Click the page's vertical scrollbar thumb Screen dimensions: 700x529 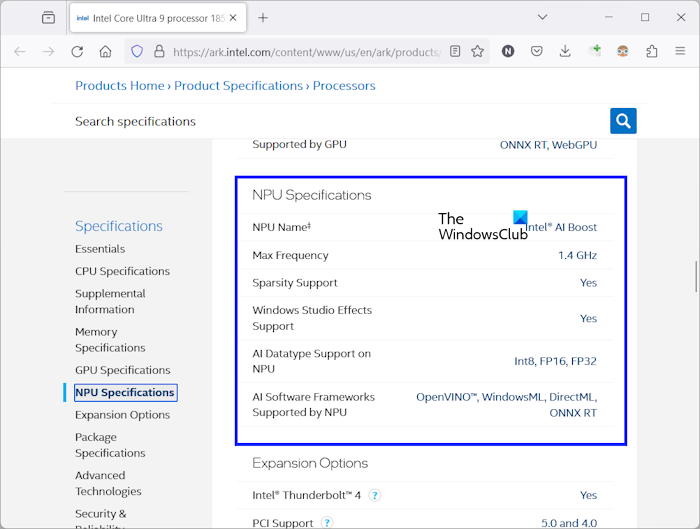[695, 275]
